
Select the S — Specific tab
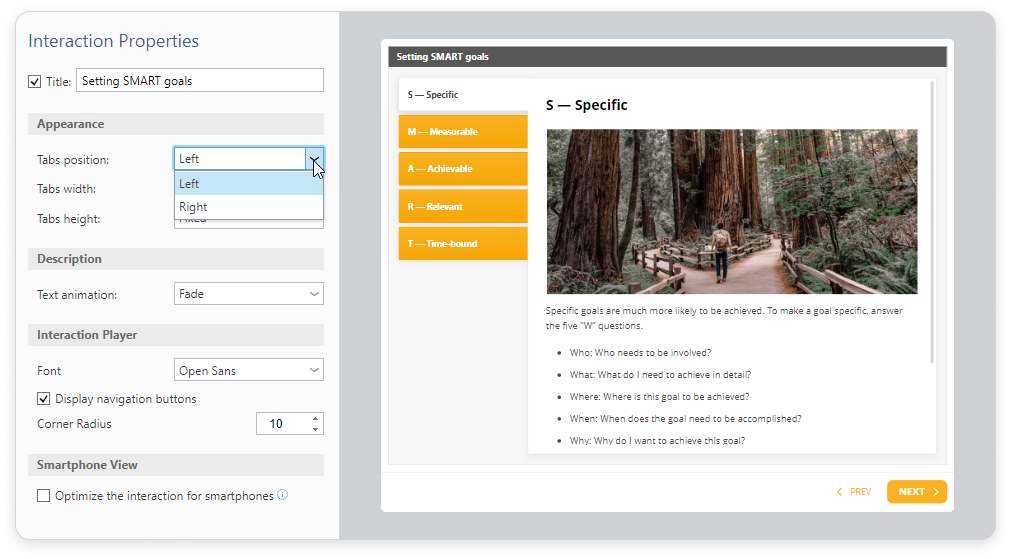[462, 95]
